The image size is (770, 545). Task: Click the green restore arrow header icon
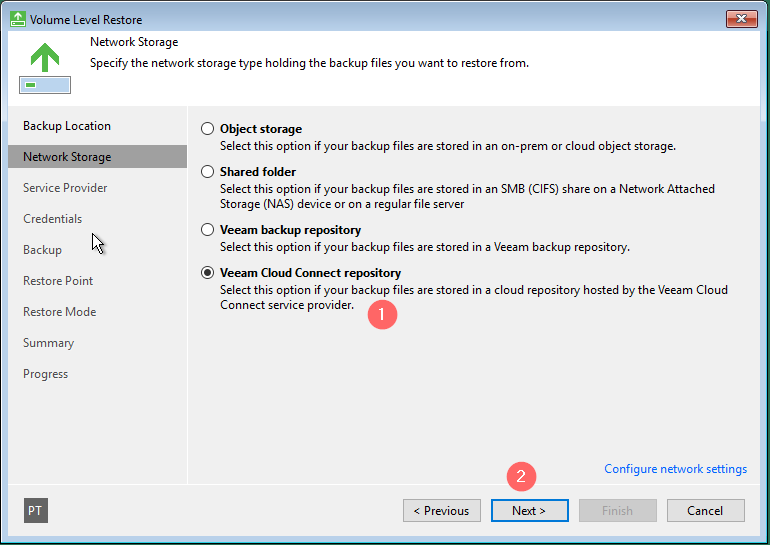[45, 67]
